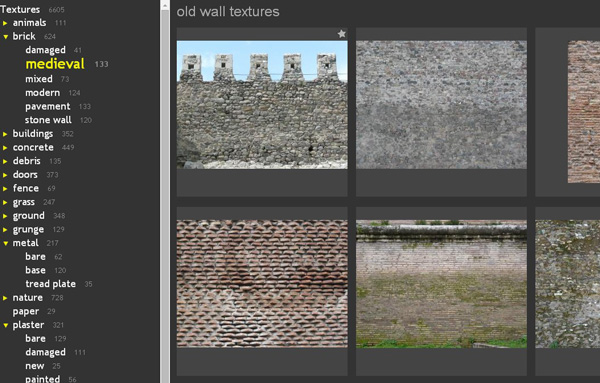Expand the nature category arrow
The image size is (600, 383).
tap(5, 298)
